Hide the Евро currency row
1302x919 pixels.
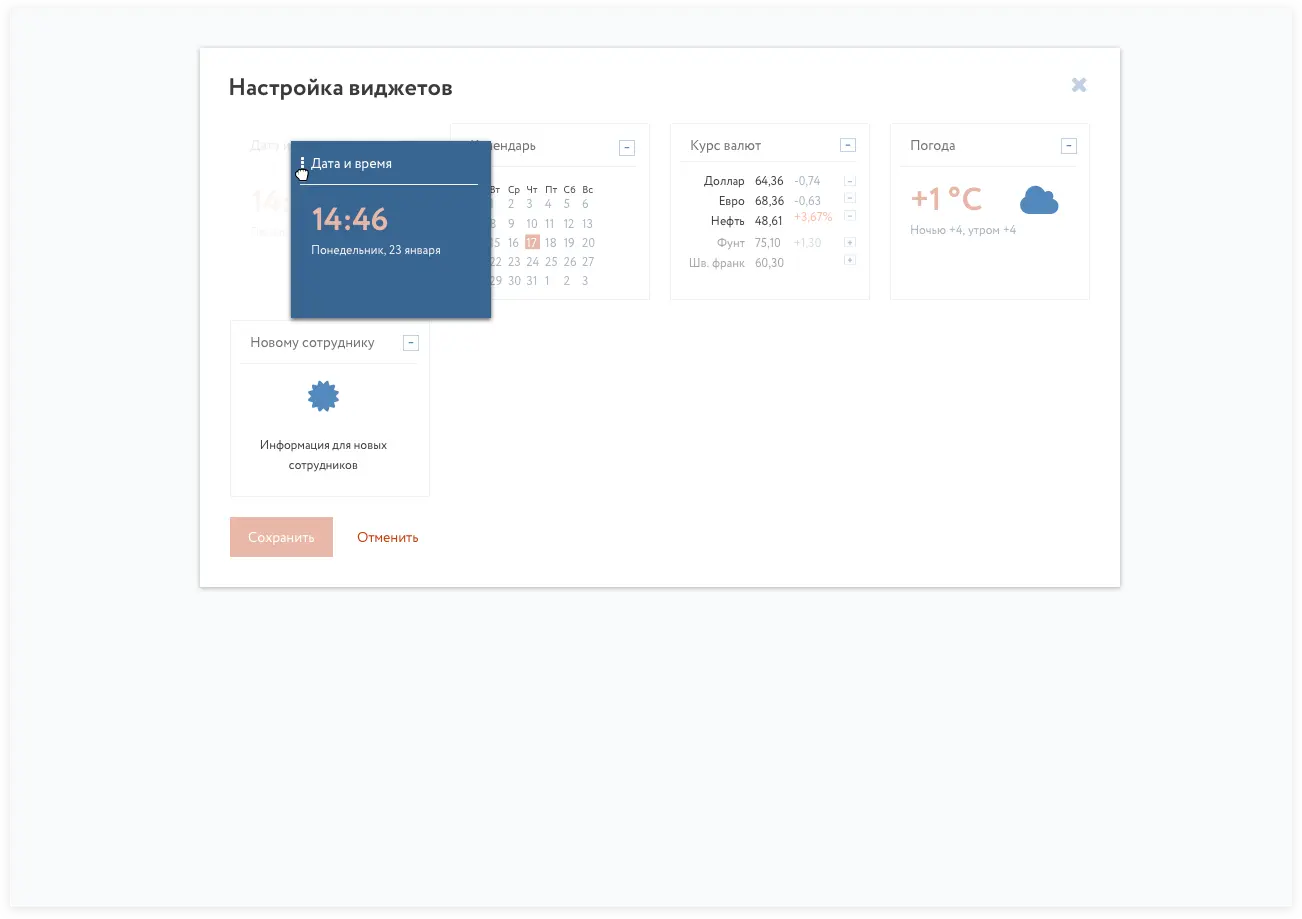(x=850, y=198)
